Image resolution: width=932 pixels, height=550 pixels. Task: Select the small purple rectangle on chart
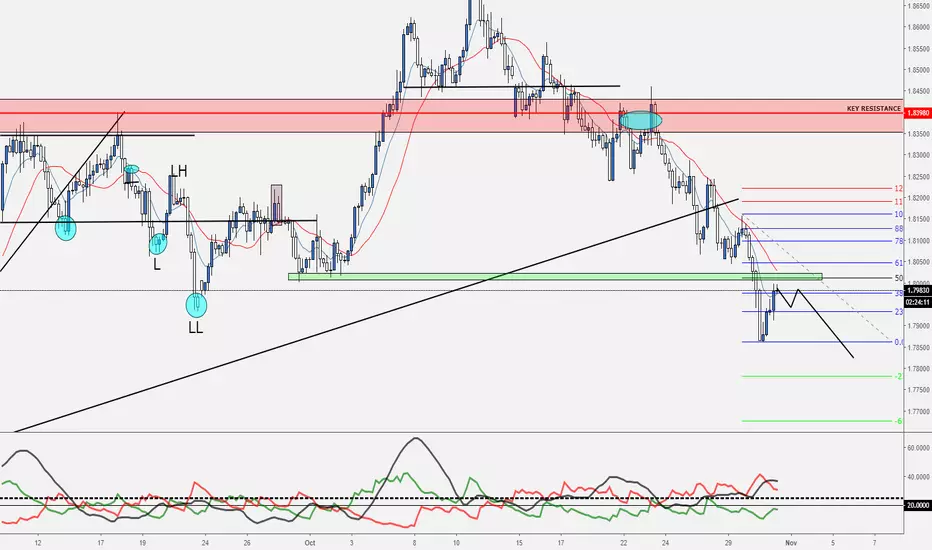276,205
